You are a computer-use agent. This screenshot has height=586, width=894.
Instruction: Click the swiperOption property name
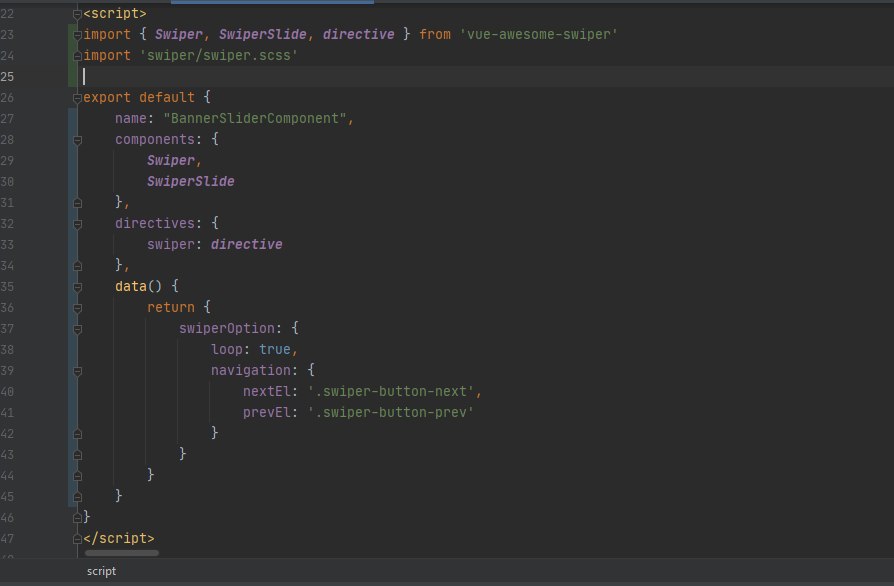227,328
